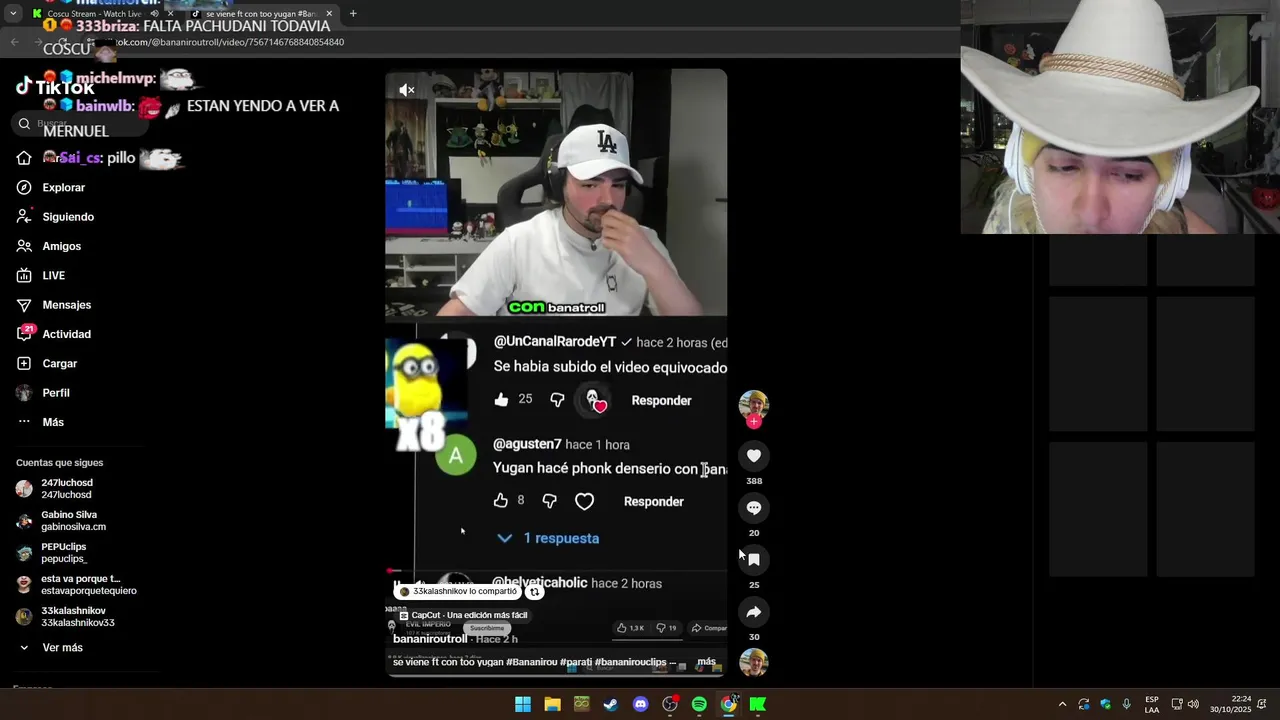Image resolution: width=1280 pixels, height=720 pixels.
Task: Seek on the video progress bar
Action: [556, 572]
